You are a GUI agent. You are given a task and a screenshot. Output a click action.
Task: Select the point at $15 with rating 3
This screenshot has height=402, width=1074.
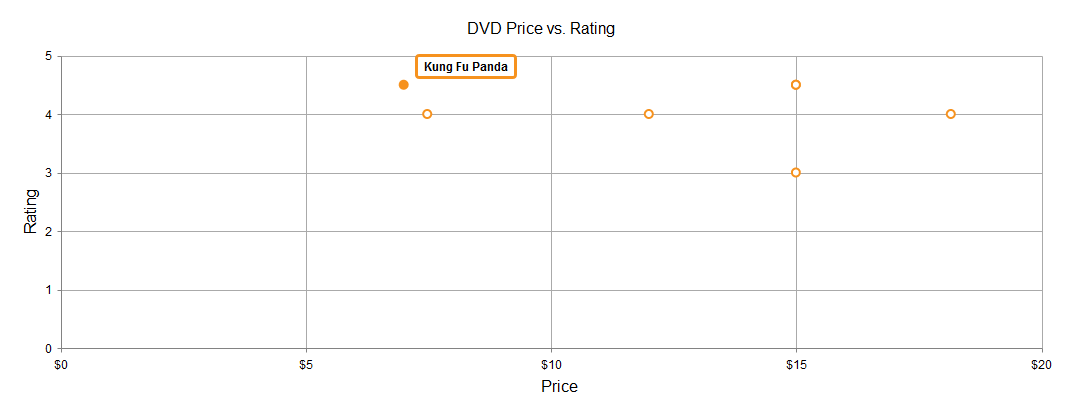pyautogui.click(x=796, y=173)
